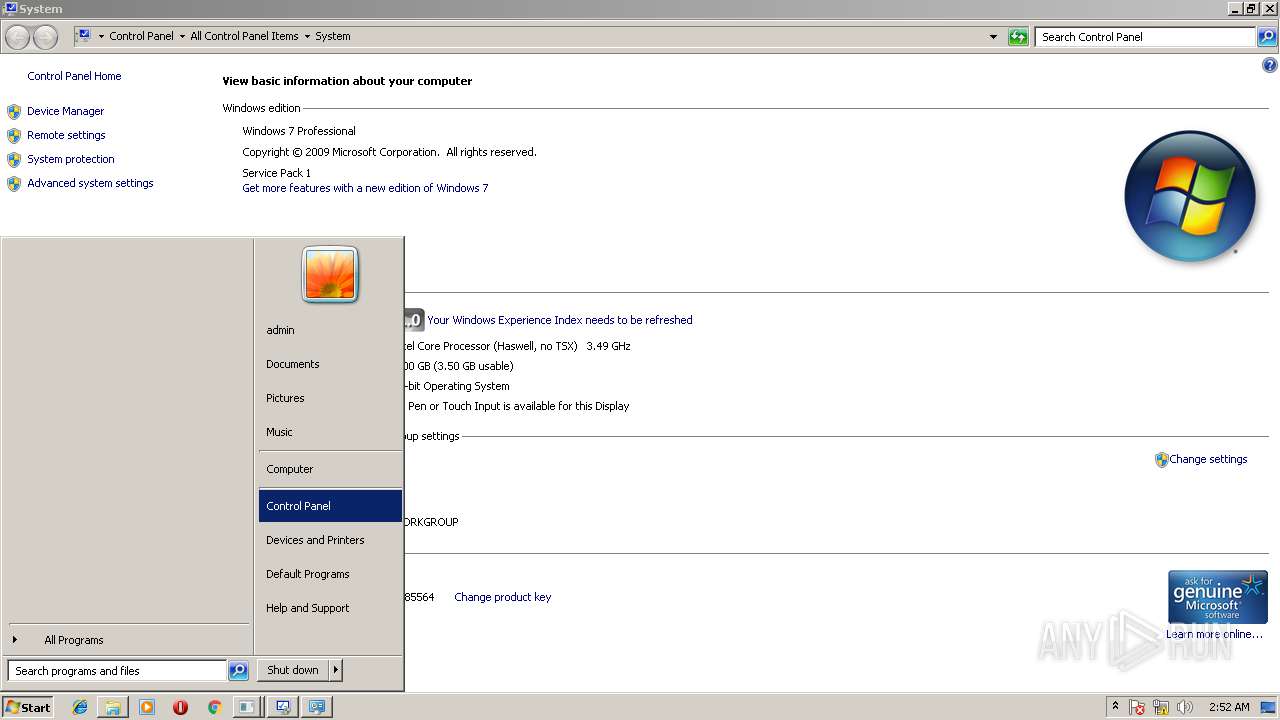Click the refresh button beside address bar

coord(1018,37)
